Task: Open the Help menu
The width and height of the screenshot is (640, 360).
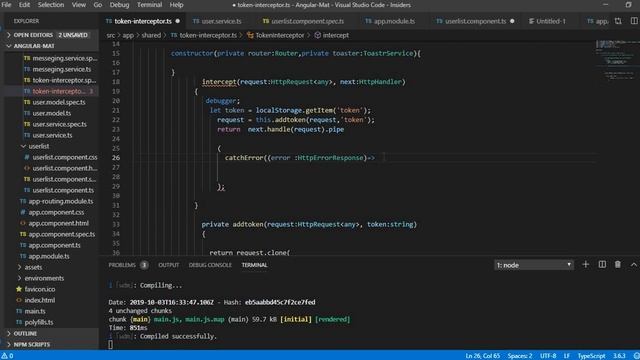Action: (176, 5)
